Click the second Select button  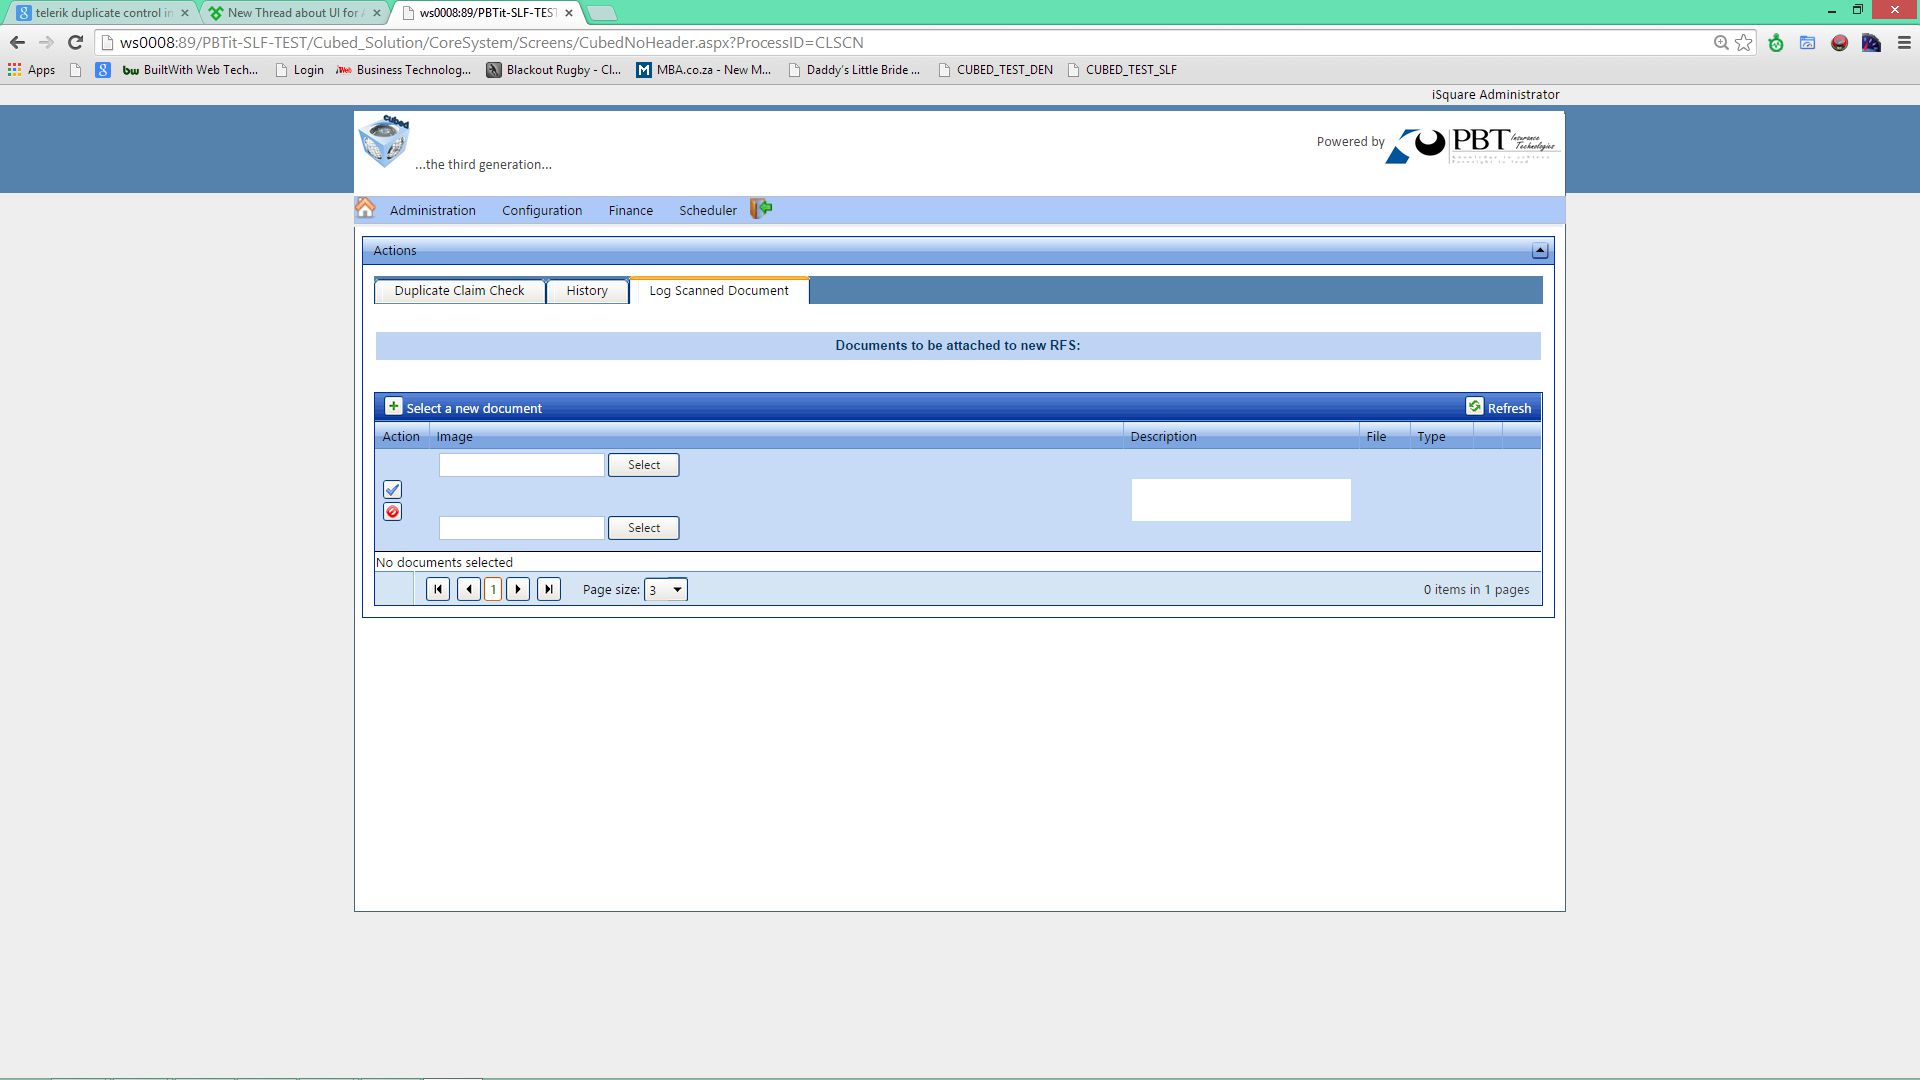click(x=643, y=528)
